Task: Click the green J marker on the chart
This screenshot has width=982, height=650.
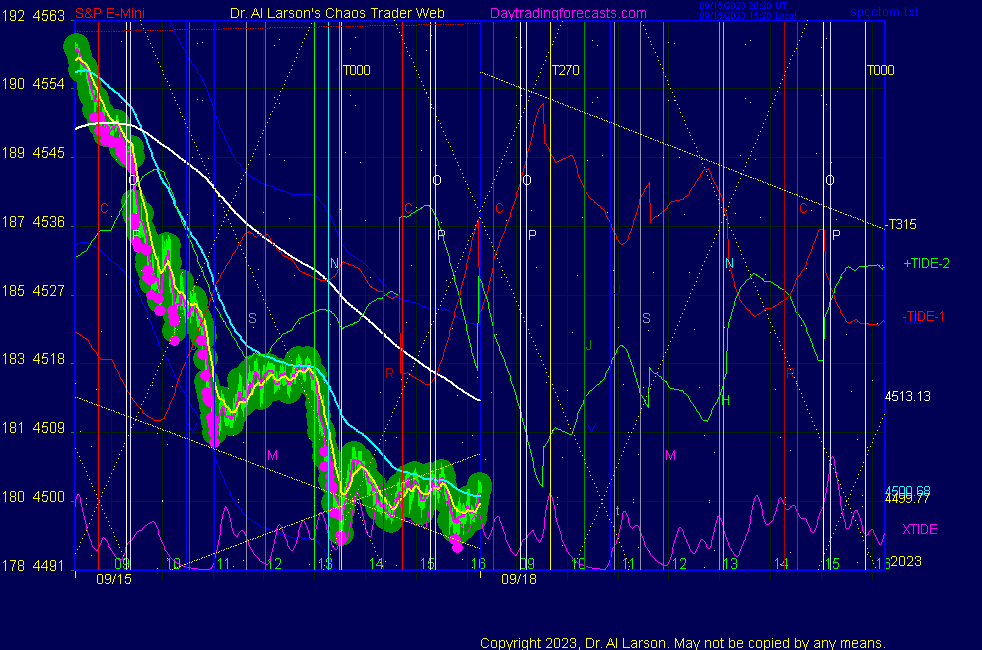Action: click(588, 345)
